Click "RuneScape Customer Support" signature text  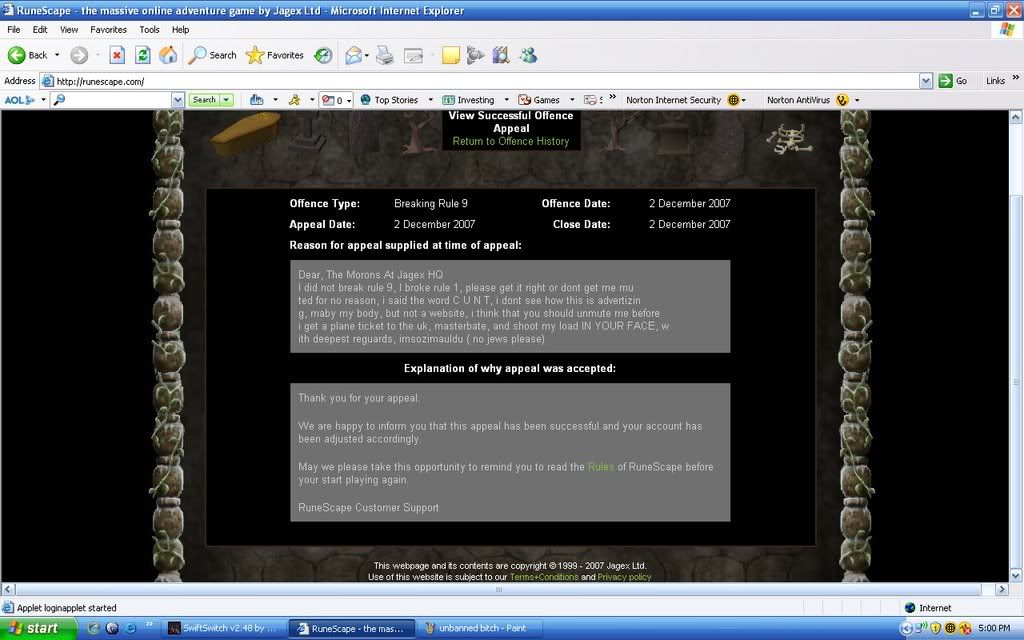point(368,507)
